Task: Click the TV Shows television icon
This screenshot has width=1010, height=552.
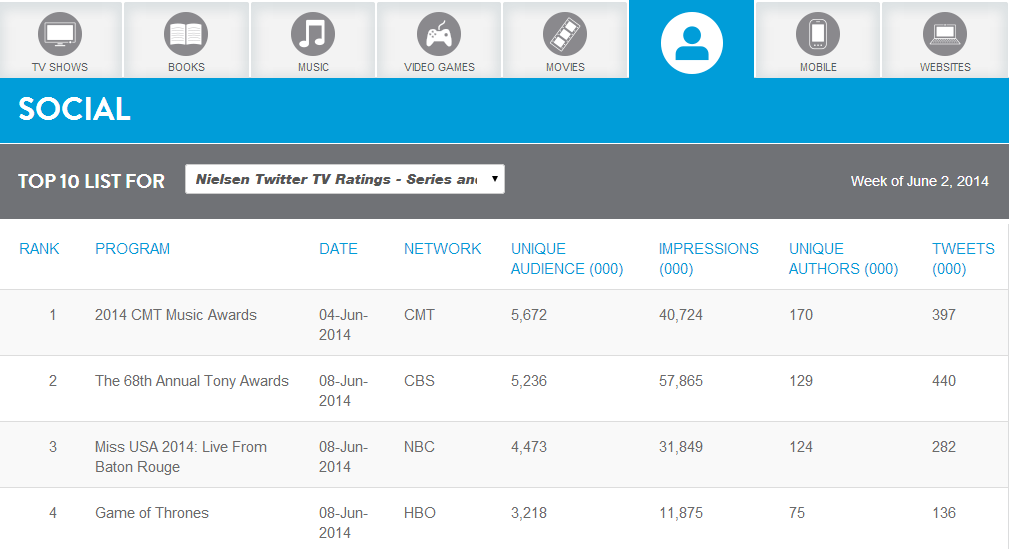Action: 60,34
